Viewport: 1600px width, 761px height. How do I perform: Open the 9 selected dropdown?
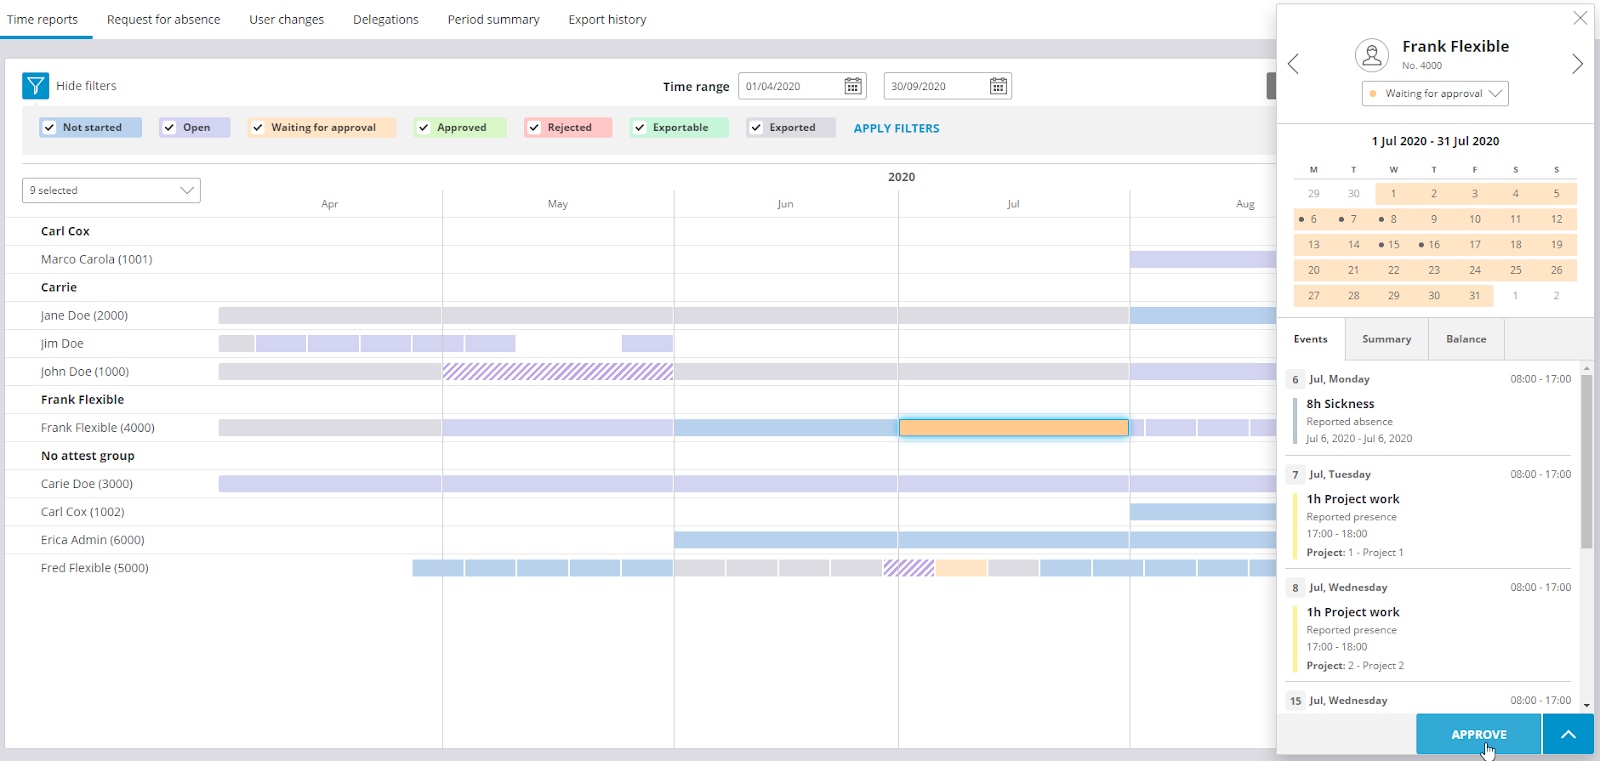(x=111, y=190)
